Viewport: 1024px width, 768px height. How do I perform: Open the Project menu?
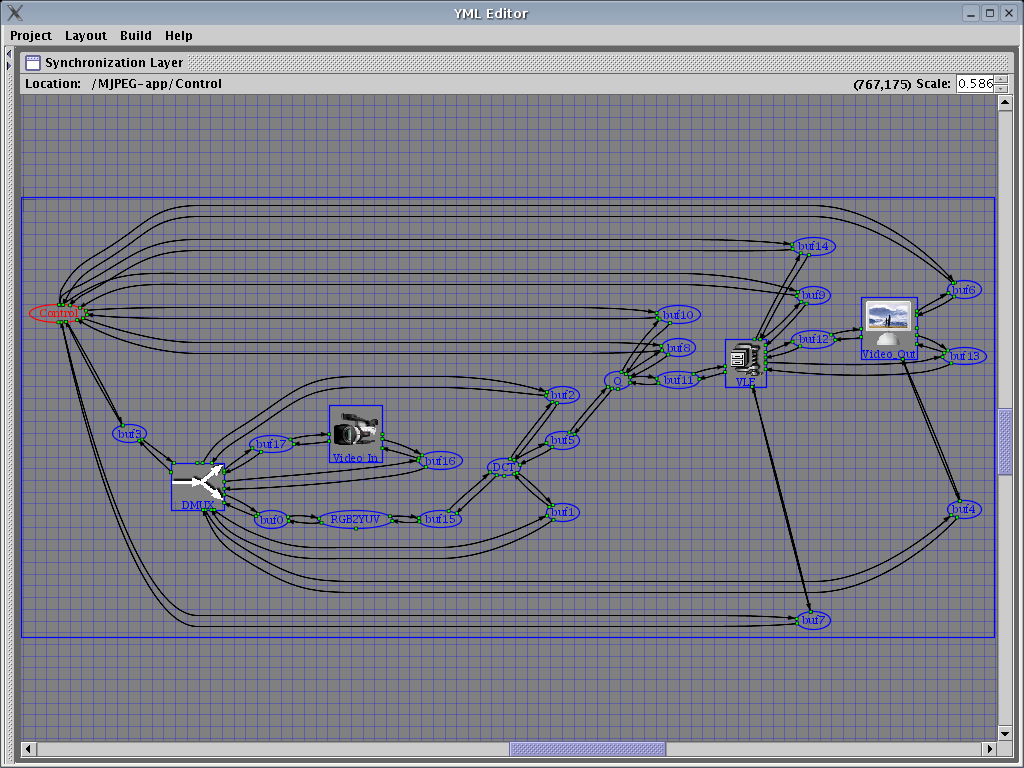coord(31,35)
